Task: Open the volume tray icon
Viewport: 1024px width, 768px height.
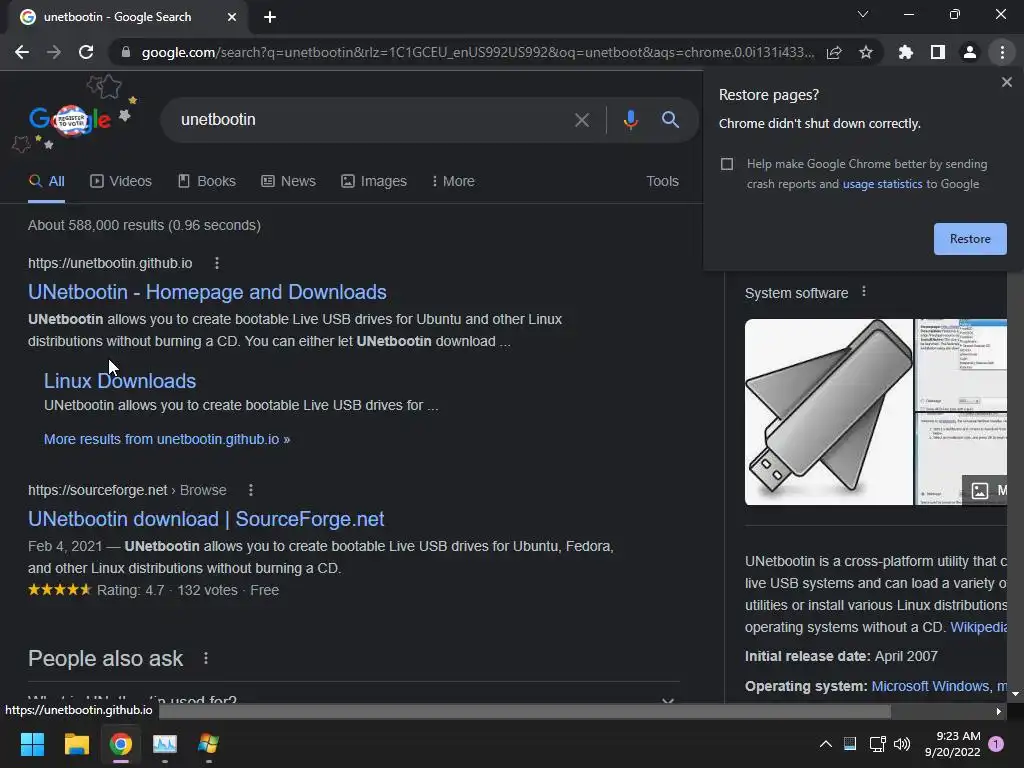Action: click(902, 744)
